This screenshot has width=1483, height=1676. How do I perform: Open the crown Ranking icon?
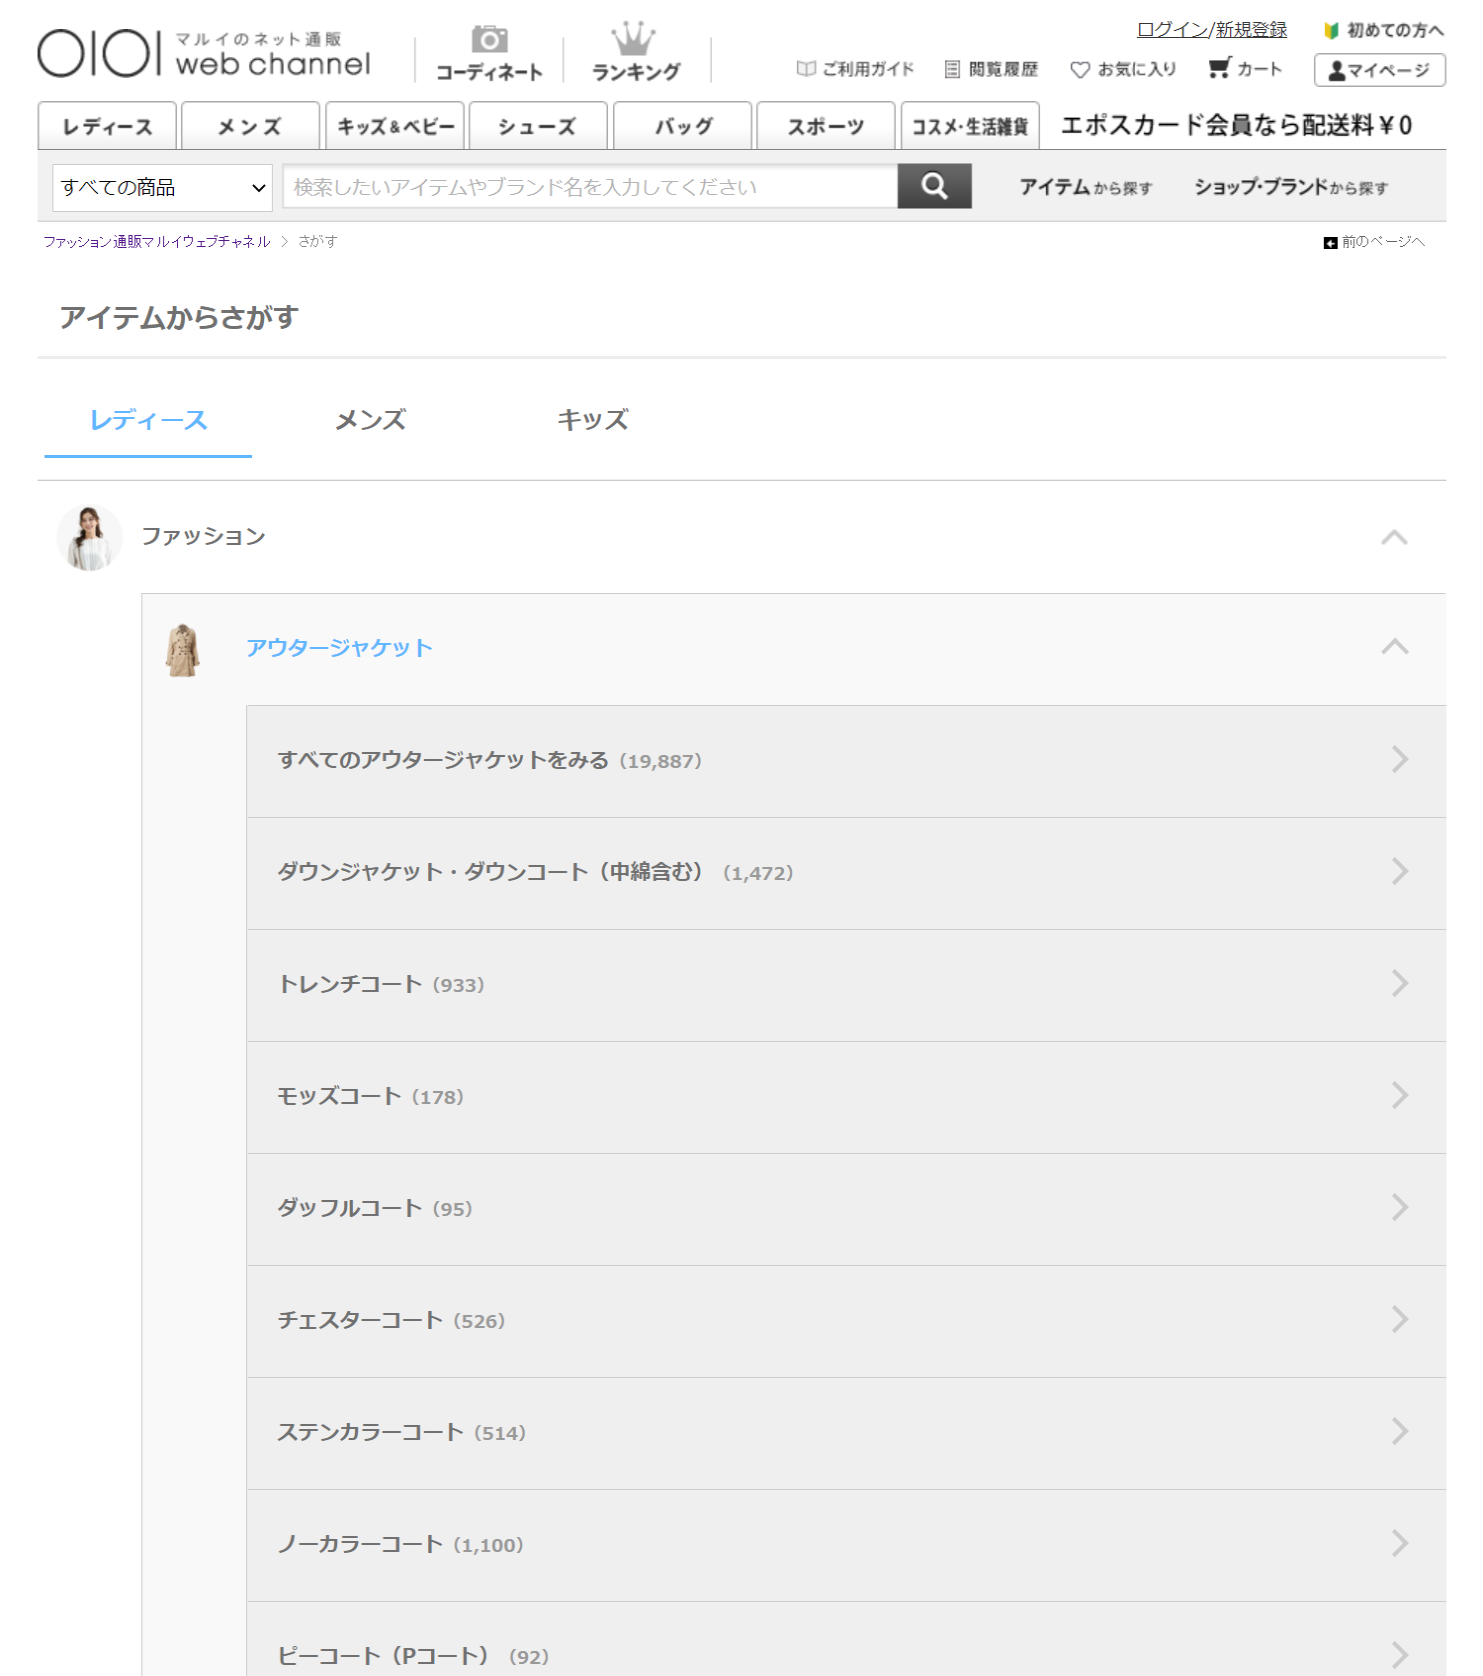click(x=634, y=40)
